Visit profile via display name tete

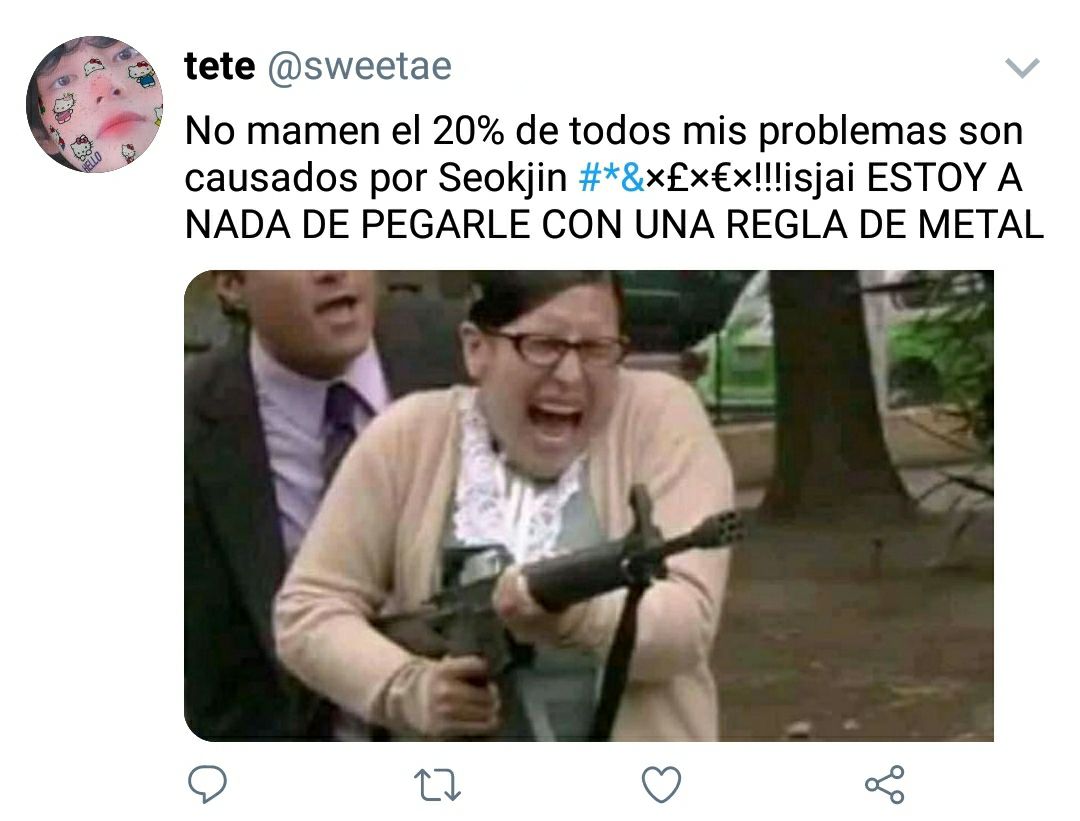click(220, 66)
